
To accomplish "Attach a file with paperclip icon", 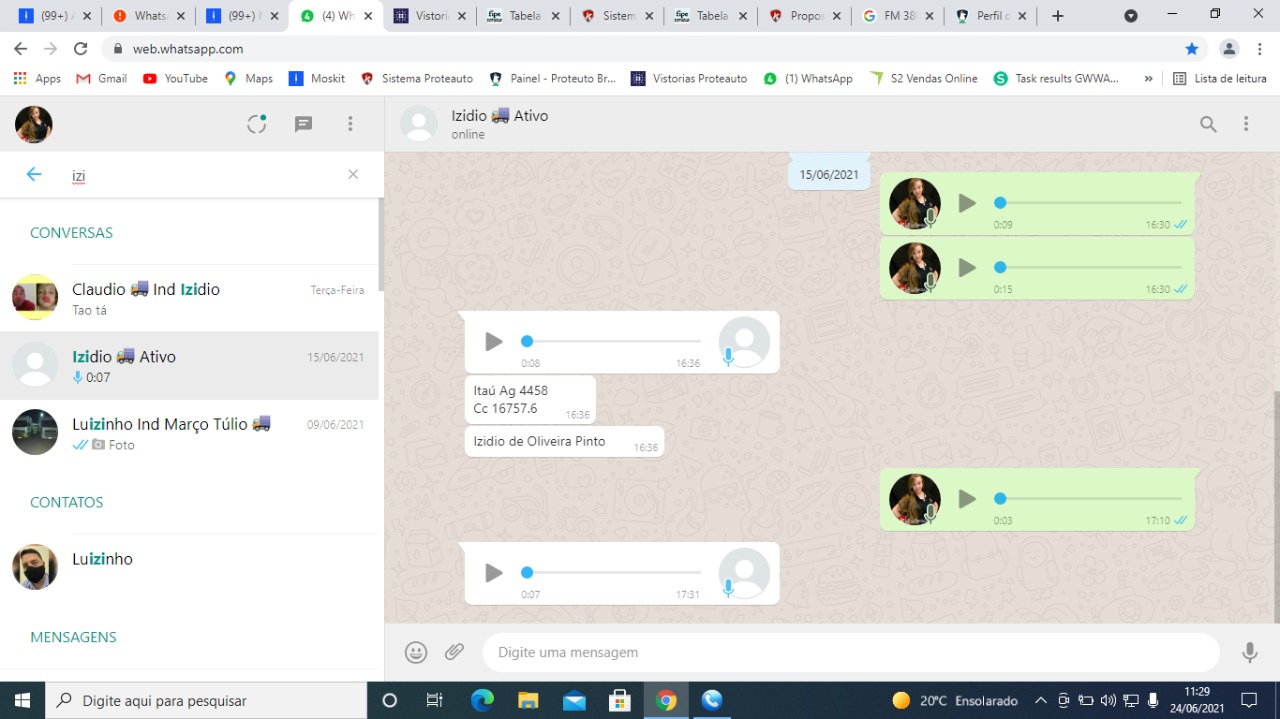I will [x=455, y=652].
